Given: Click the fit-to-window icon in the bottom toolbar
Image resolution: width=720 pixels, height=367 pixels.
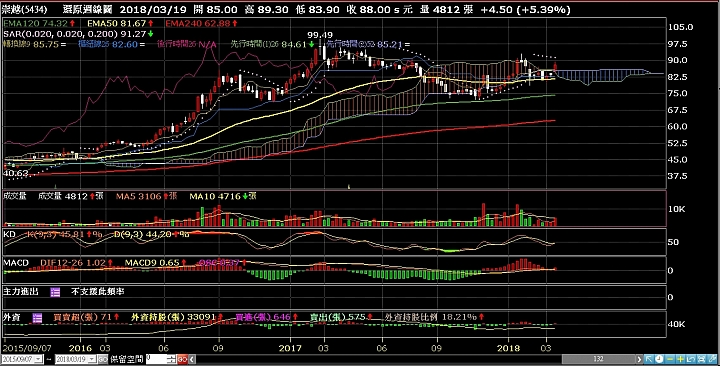Looking at the screenshot, I should tap(701, 359).
